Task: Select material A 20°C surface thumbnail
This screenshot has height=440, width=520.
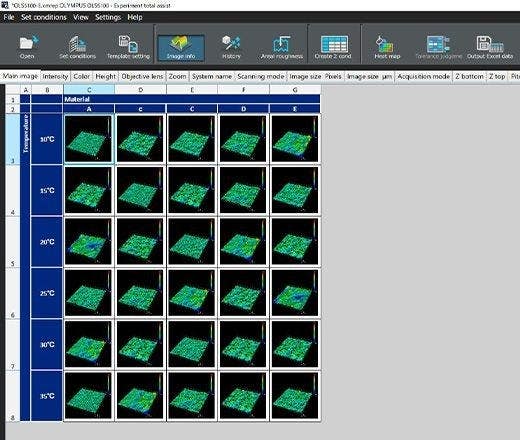Action: point(88,242)
